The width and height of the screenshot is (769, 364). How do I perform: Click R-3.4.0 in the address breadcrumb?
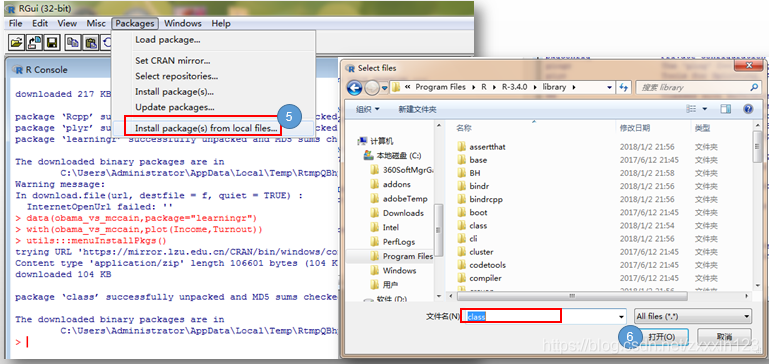tap(513, 87)
